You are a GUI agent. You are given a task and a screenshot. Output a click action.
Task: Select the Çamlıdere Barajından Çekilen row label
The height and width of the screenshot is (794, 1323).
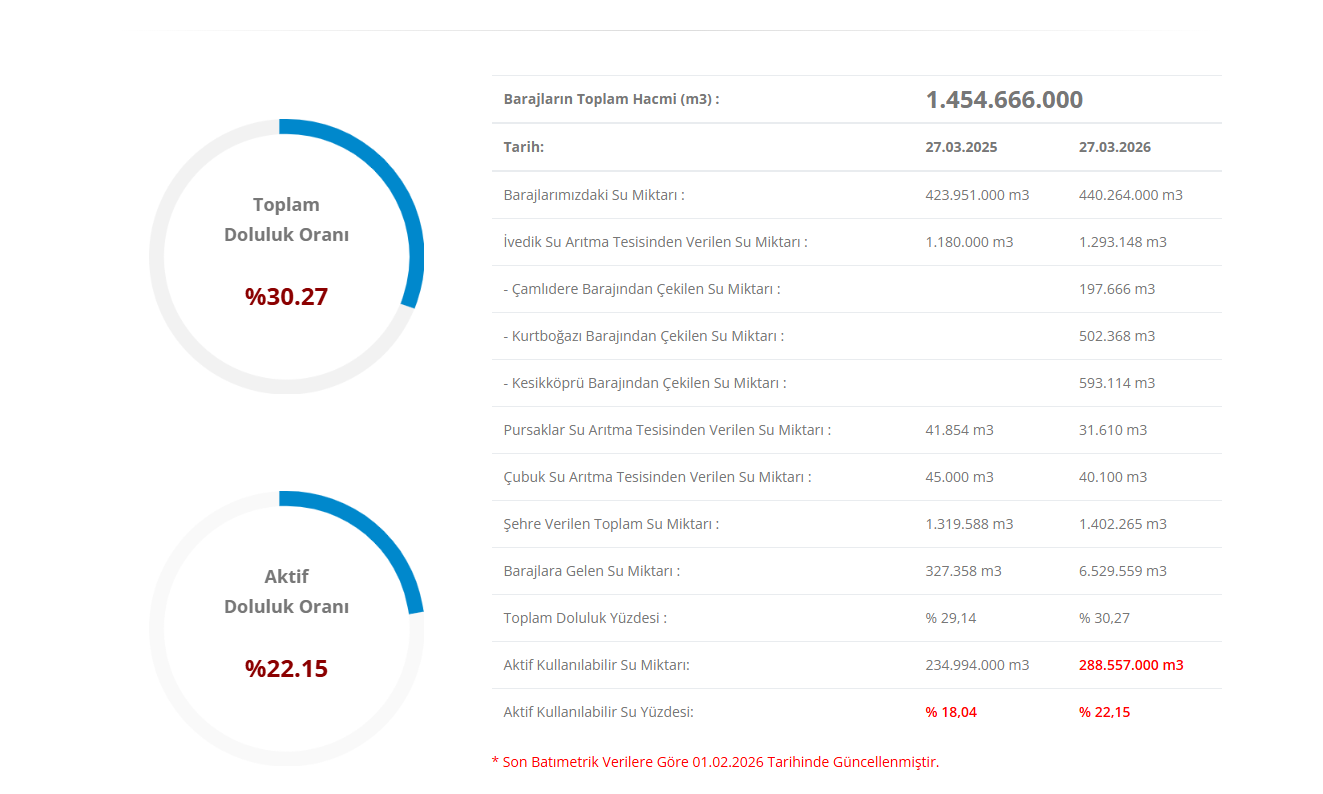click(641, 289)
